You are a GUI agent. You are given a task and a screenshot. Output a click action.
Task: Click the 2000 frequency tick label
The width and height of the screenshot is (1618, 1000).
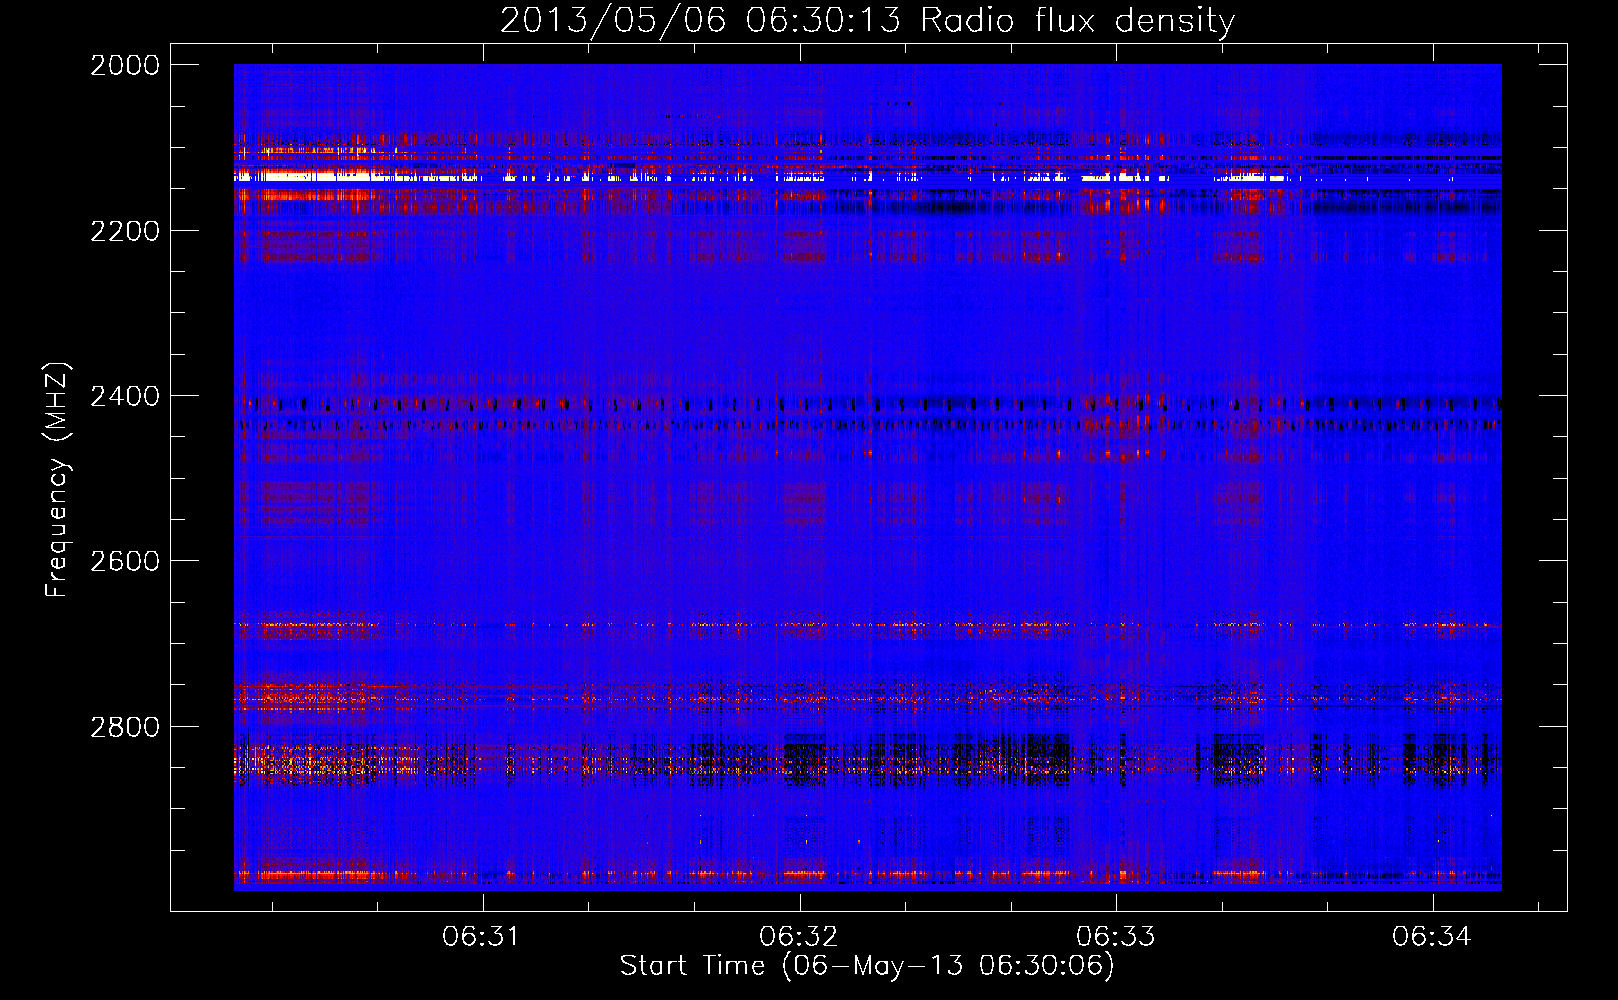point(125,65)
